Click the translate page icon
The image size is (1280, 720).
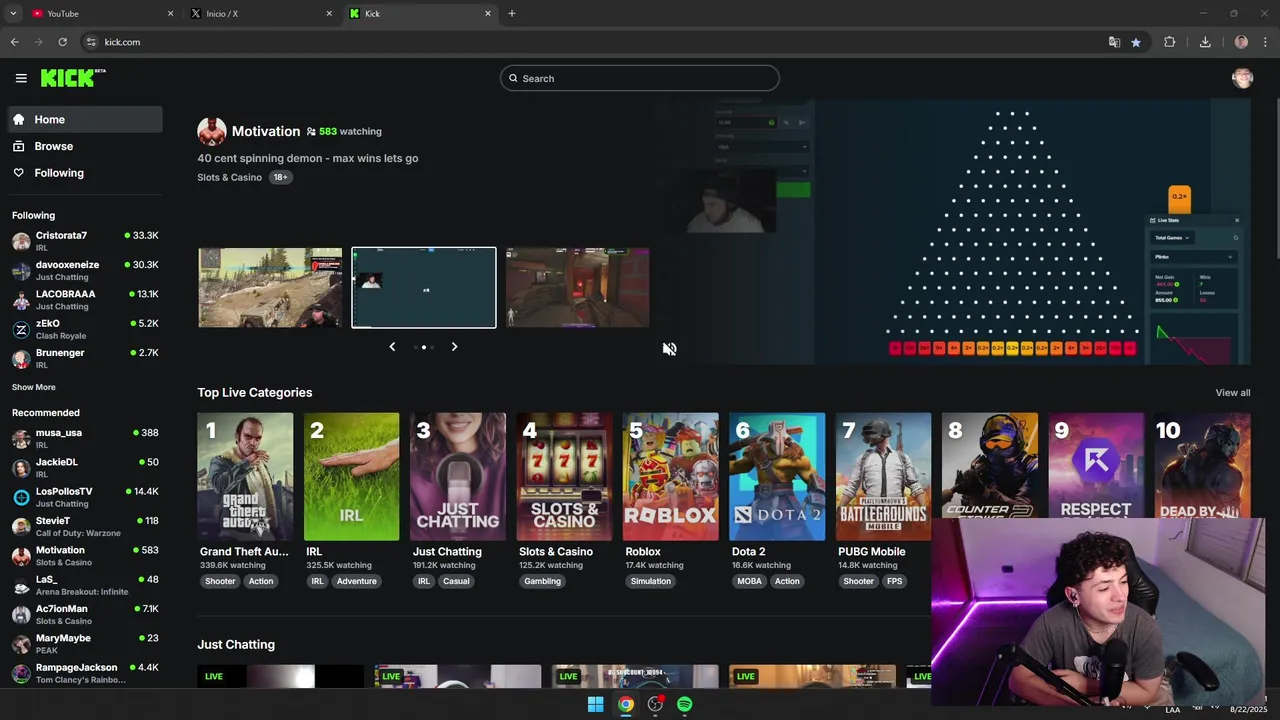[x=1114, y=42]
